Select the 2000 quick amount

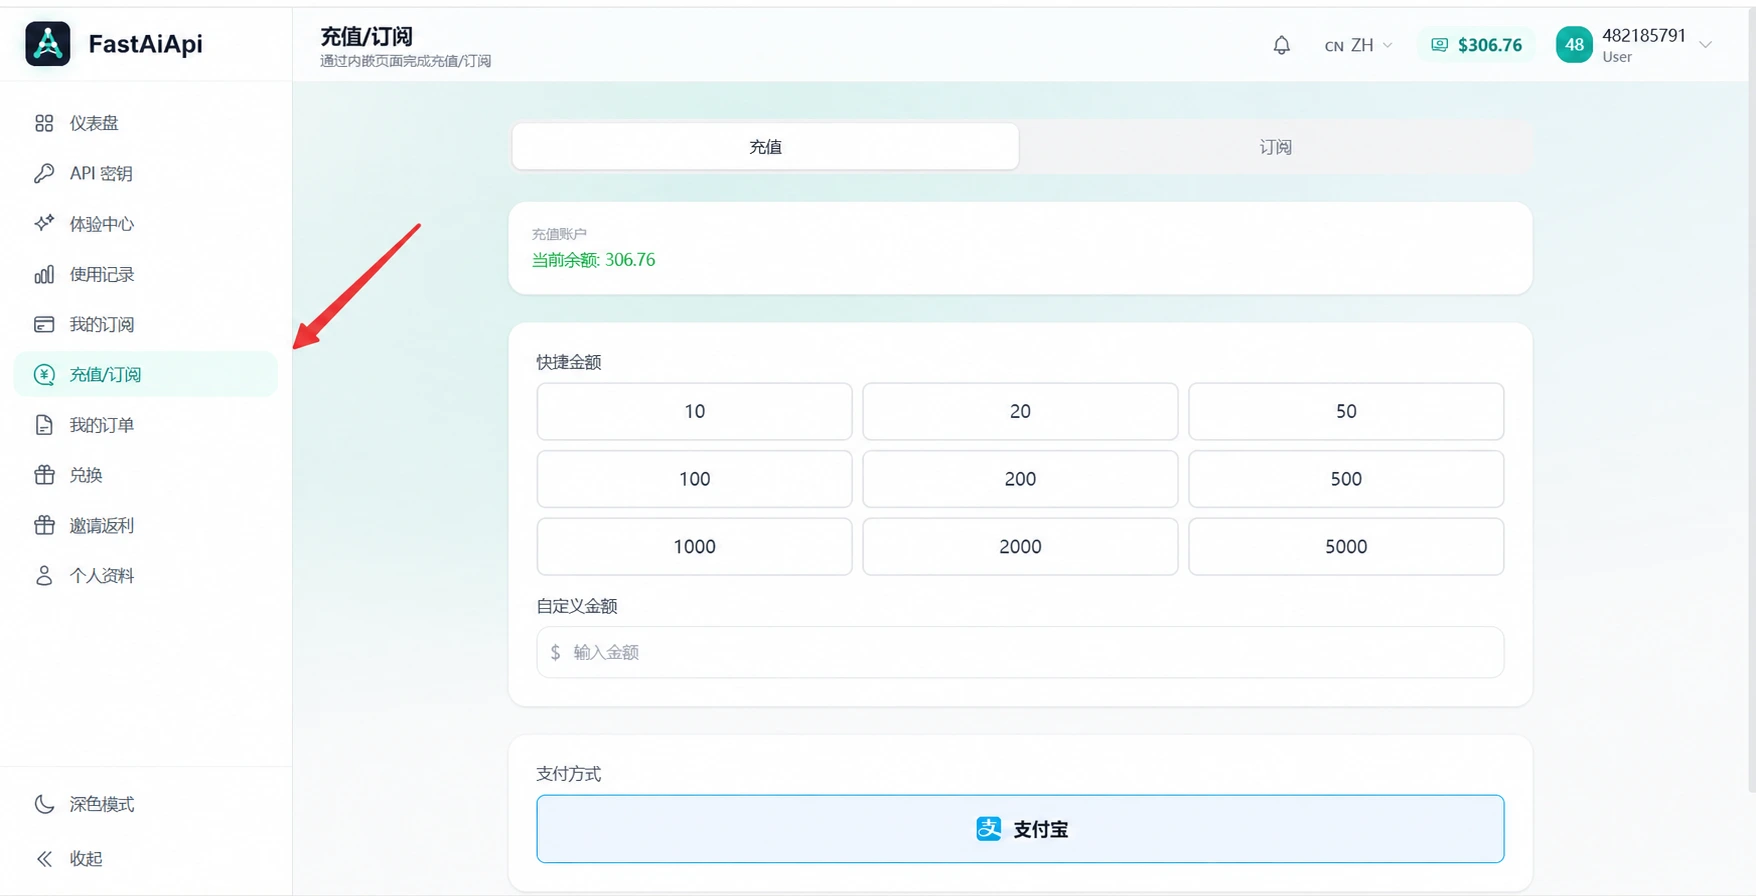(1020, 546)
